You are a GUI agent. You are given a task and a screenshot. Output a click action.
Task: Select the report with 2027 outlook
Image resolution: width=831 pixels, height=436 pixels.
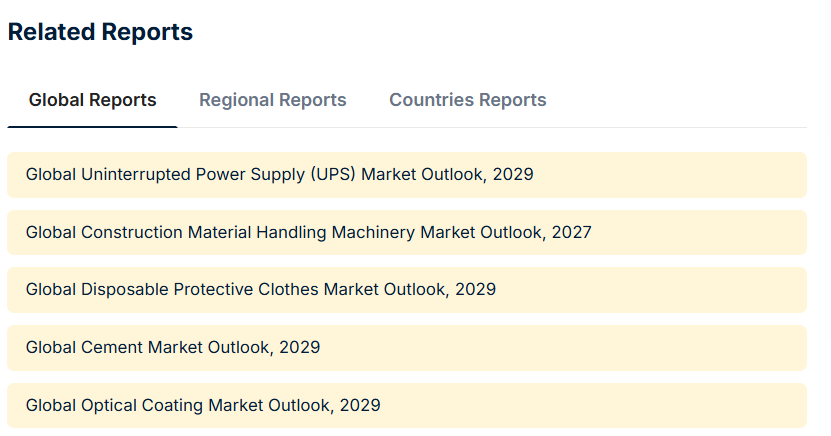[x=308, y=233]
